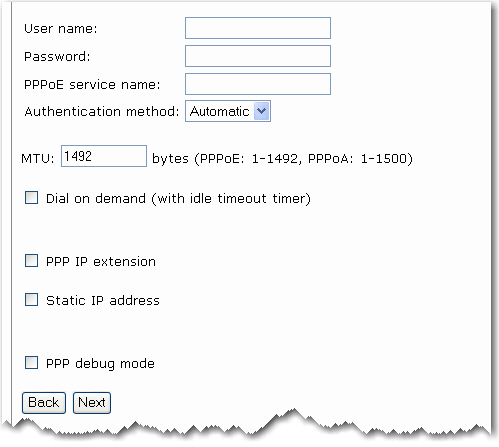Click the Dial on demand label text
Viewport: 499px width, 447px height.
(x=178, y=199)
